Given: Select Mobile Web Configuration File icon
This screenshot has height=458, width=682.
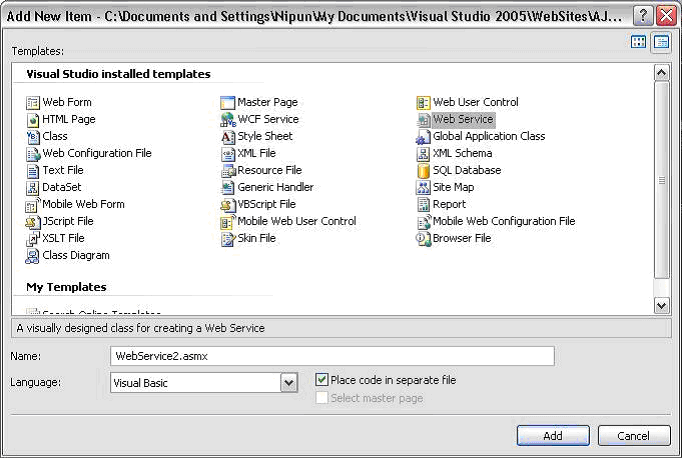Looking at the screenshot, I should point(424,222).
